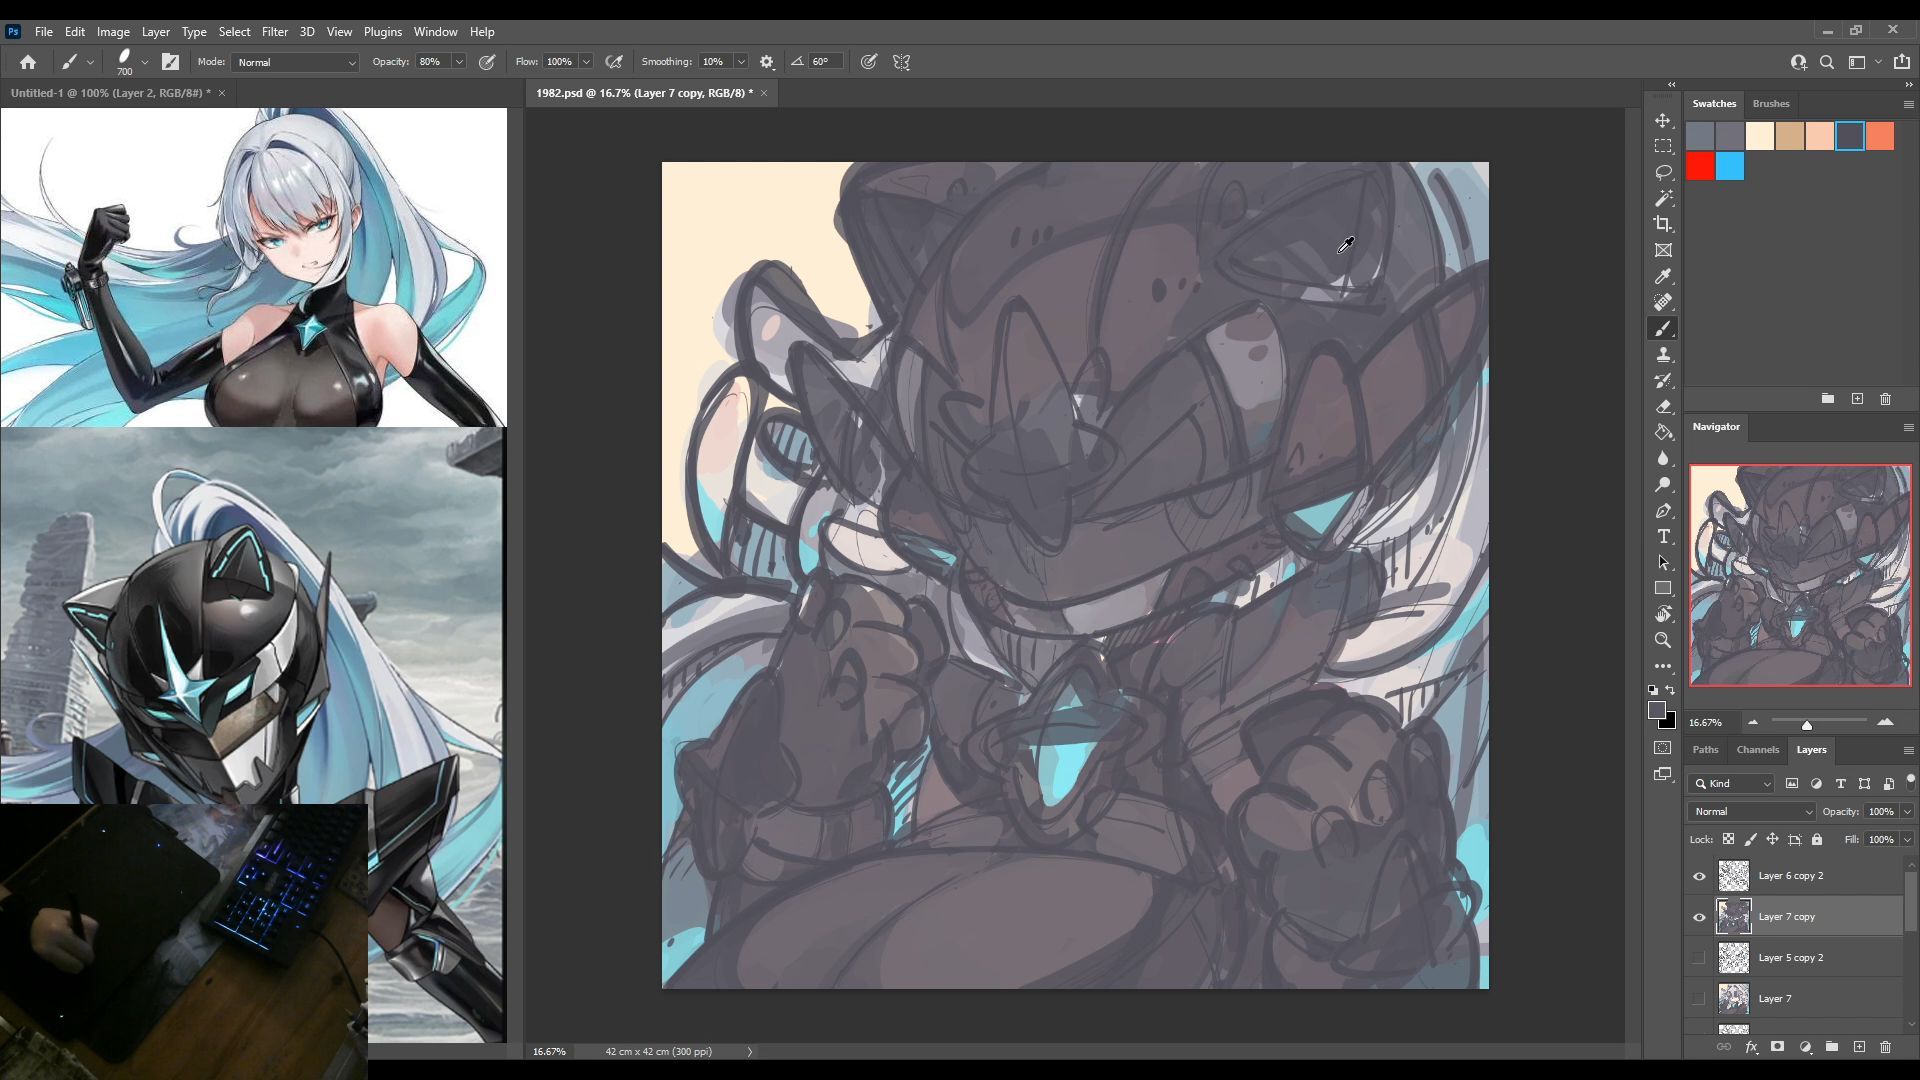Screen dimensions: 1920x1080
Task: Open the layer filter Kind dropdown
Action: coord(1733,784)
